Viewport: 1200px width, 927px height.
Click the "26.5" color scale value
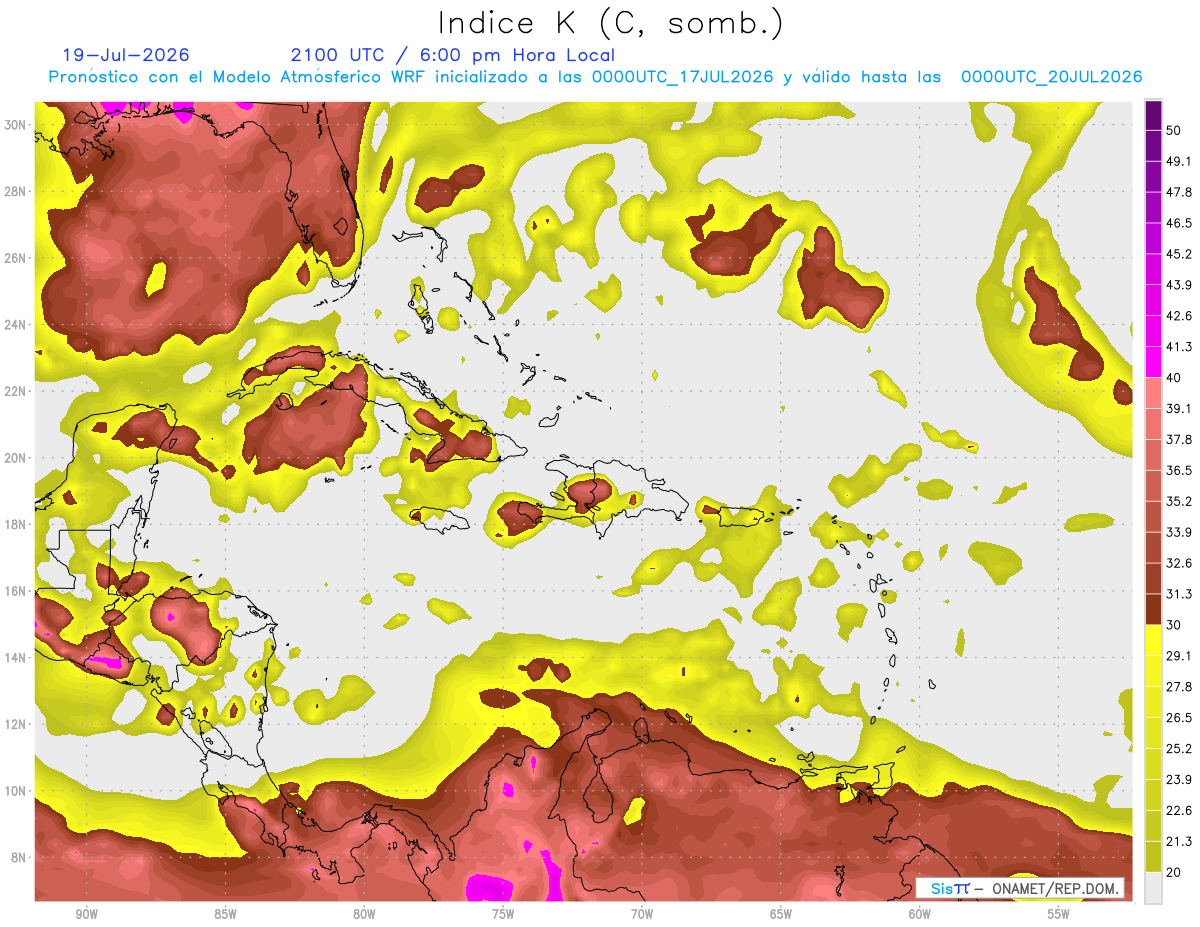coord(1179,718)
